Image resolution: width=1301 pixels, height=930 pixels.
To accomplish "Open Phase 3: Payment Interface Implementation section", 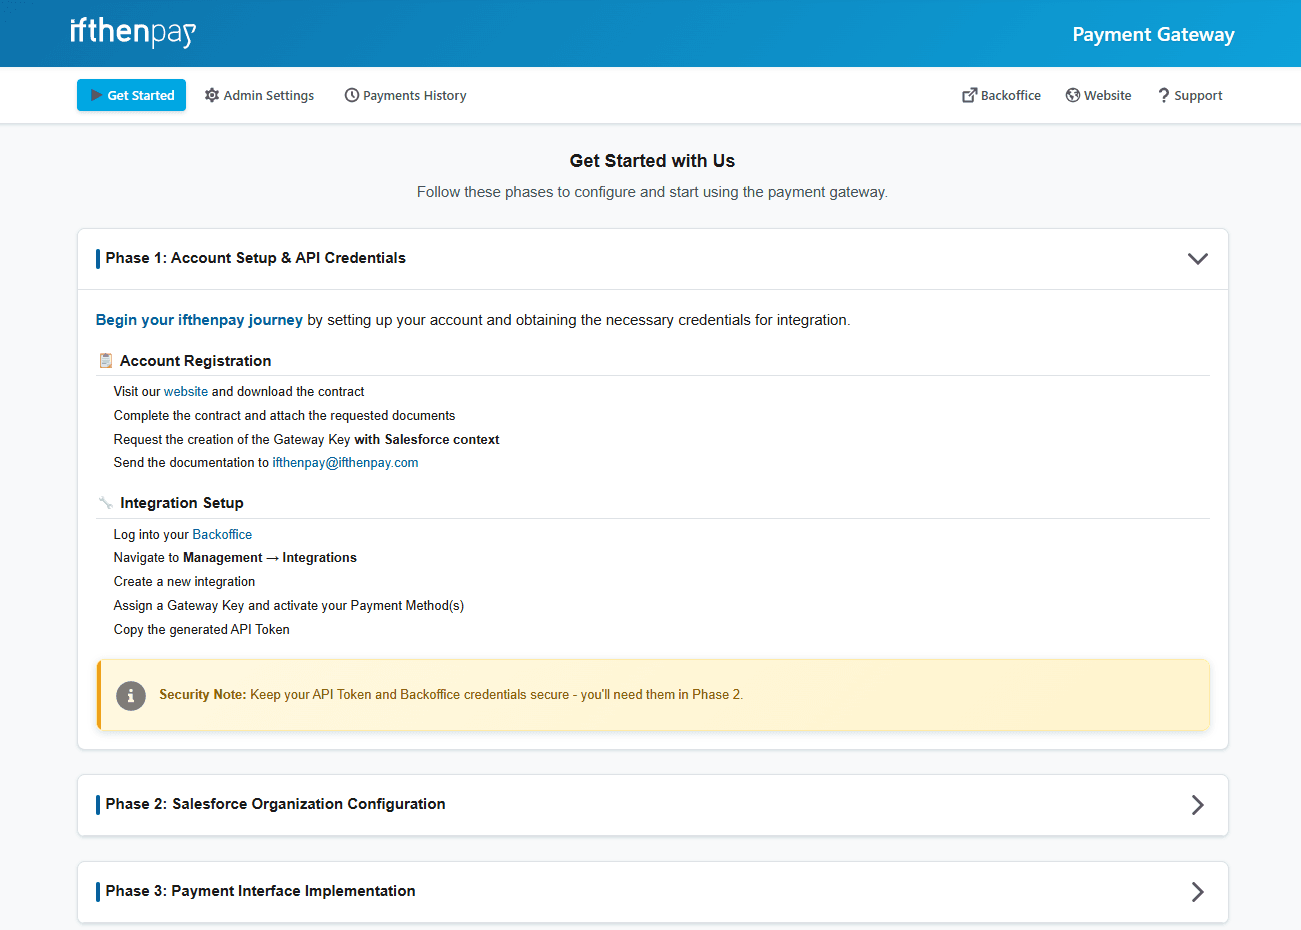I will click(x=653, y=892).
